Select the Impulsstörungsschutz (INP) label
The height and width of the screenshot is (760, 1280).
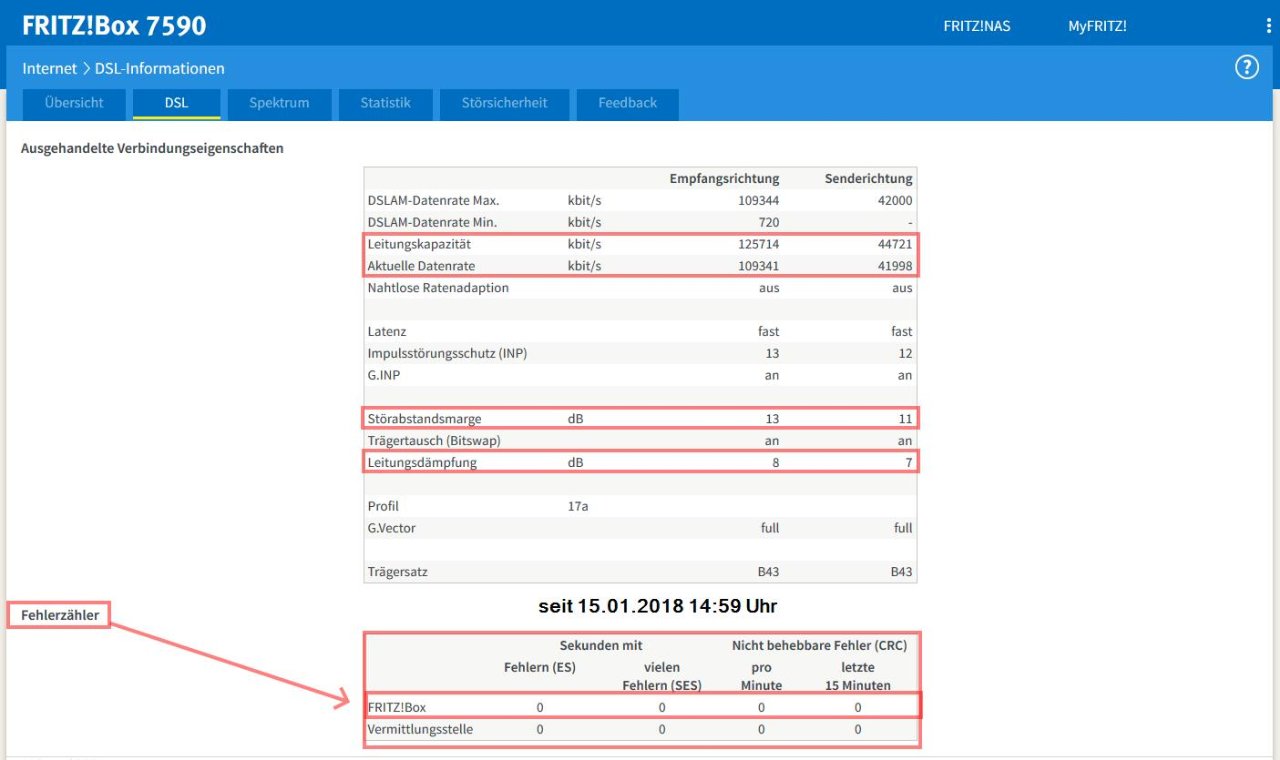click(446, 353)
